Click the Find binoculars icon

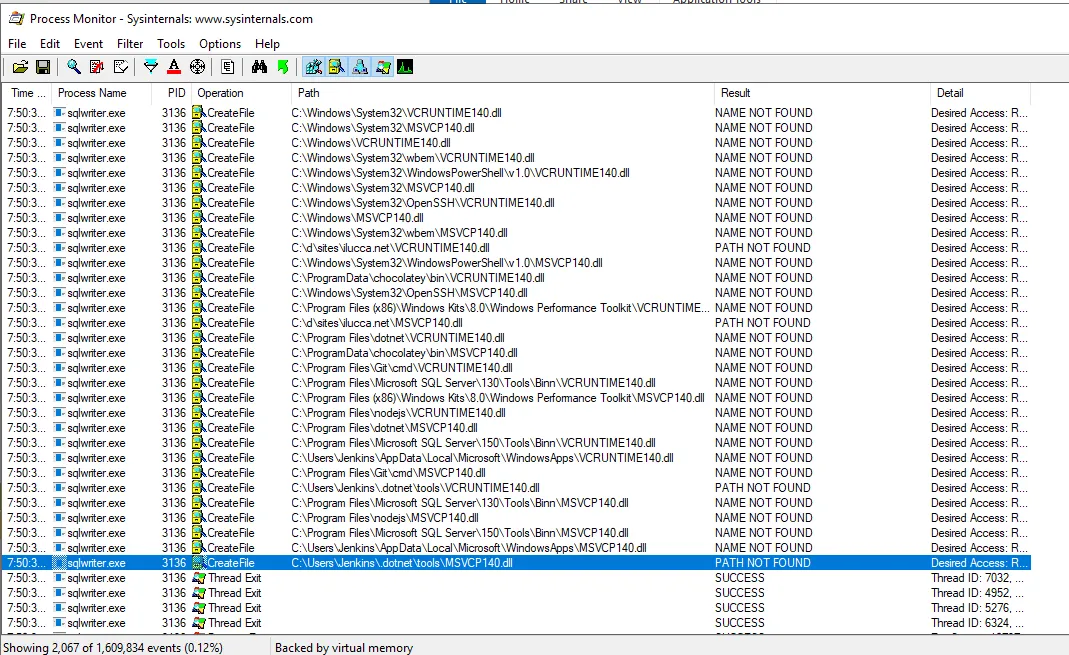coord(259,67)
